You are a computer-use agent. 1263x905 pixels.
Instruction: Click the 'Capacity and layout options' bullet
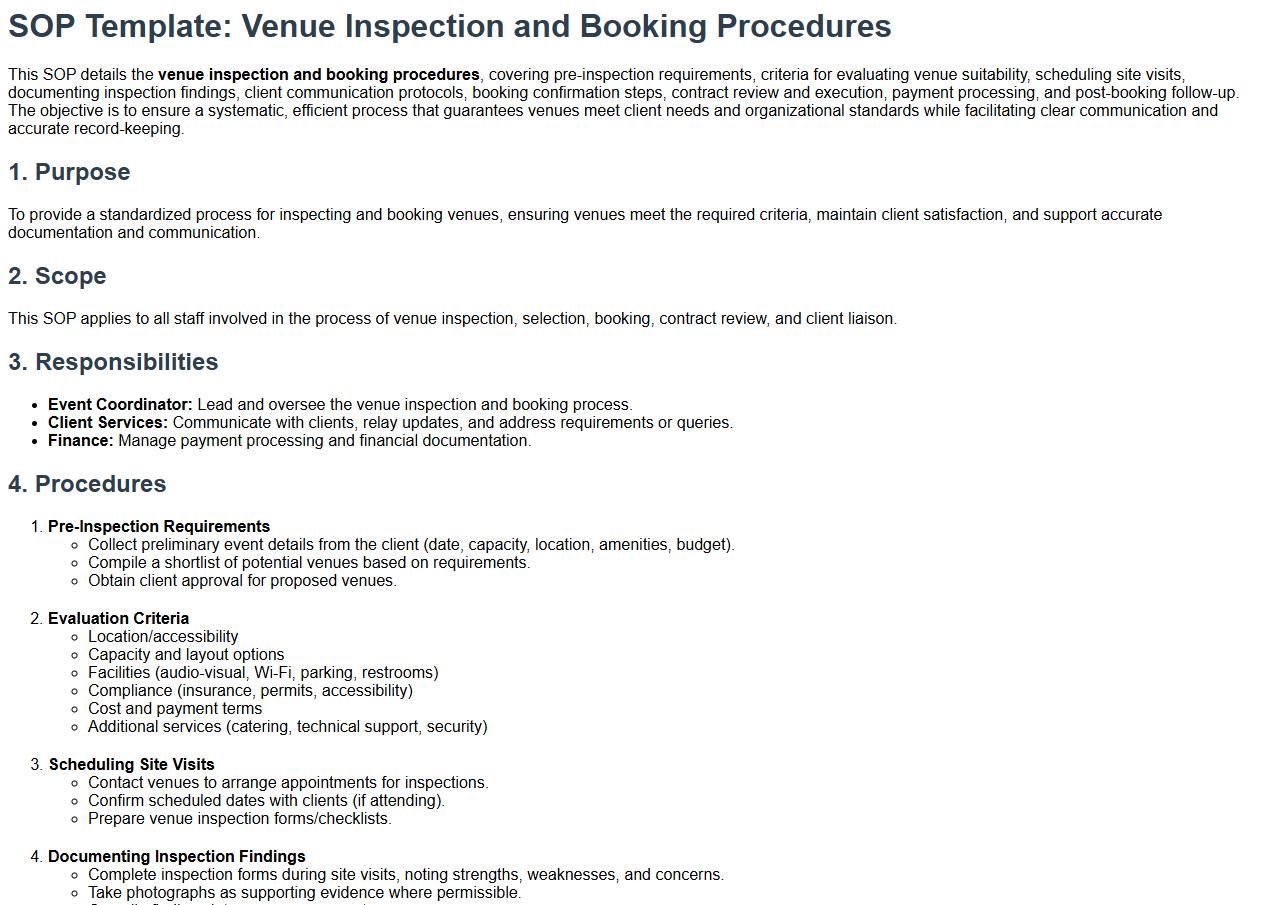(x=186, y=655)
